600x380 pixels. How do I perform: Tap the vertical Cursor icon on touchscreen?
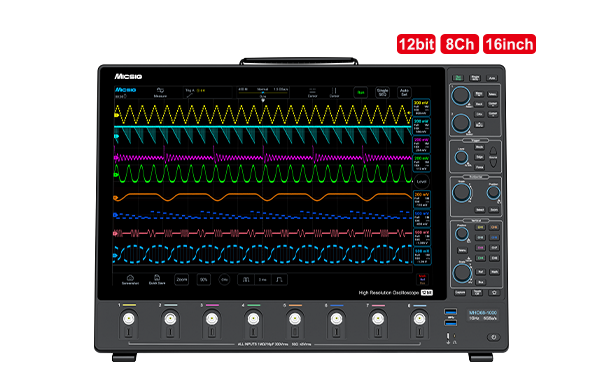[x=334, y=92]
